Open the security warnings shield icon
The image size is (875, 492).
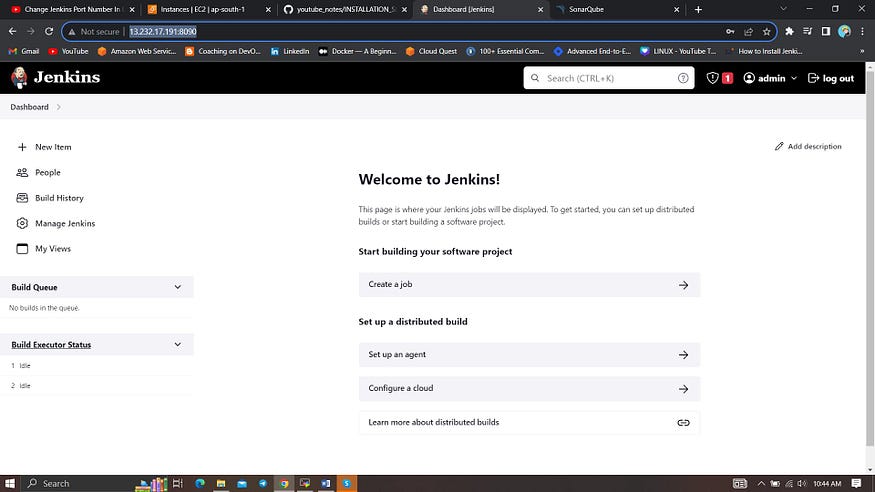tap(712, 78)
